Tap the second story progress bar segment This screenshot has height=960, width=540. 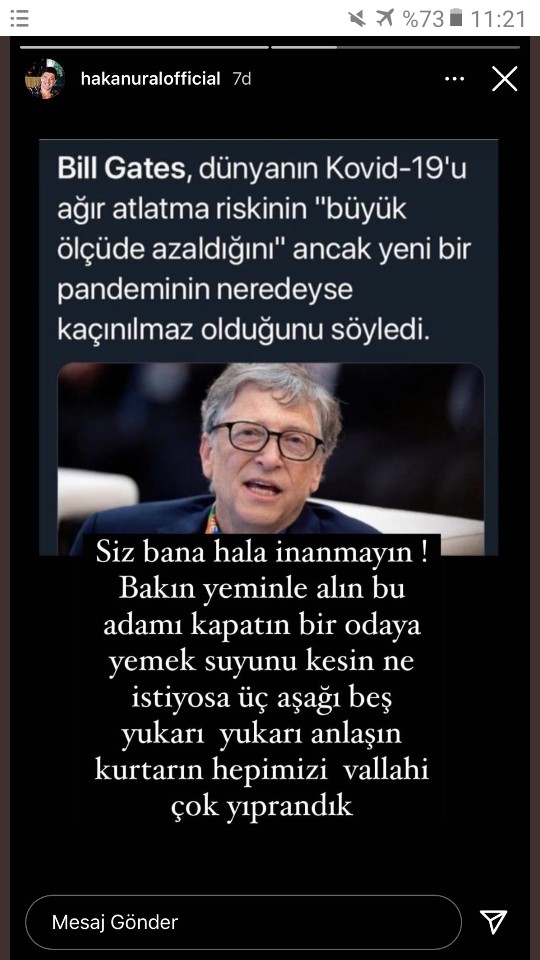pos(396,47)
